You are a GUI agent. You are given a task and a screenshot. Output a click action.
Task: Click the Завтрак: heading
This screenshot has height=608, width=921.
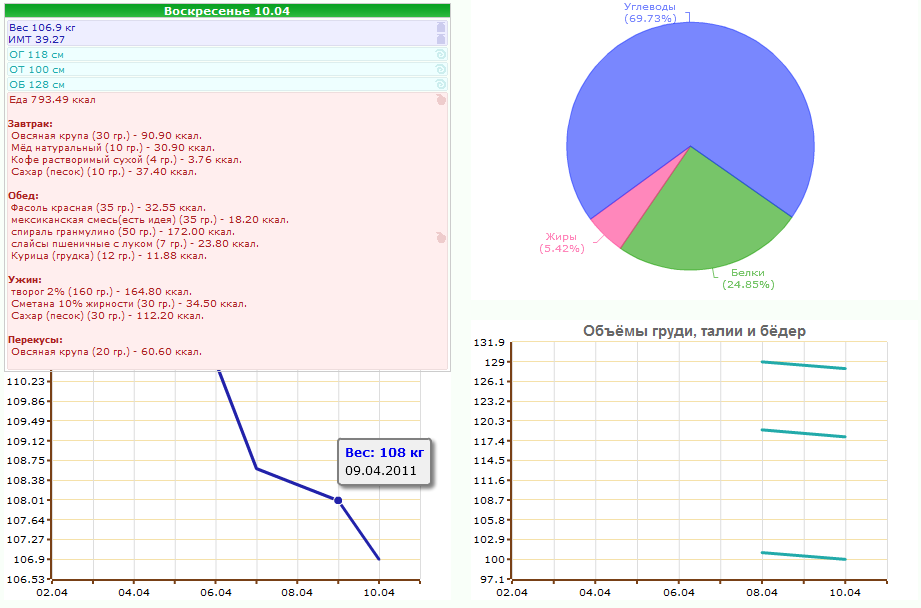point(31,124)
